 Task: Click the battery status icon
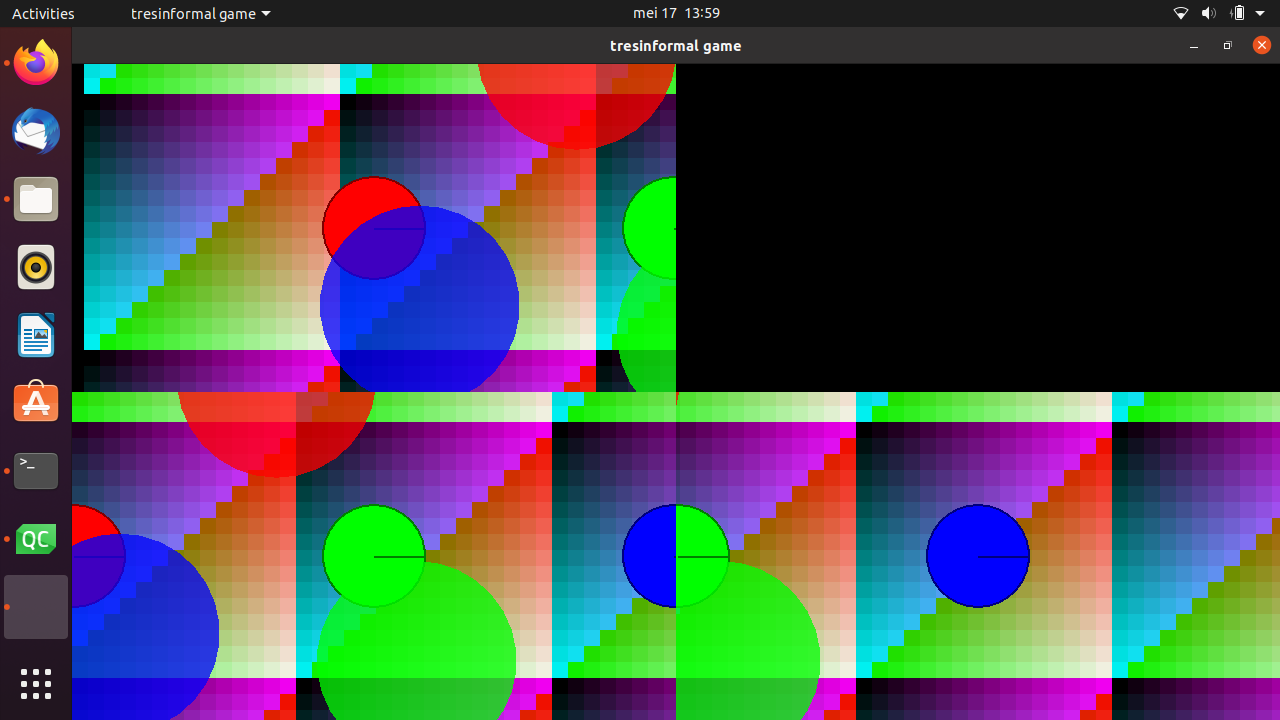(x=1238, y=13)
